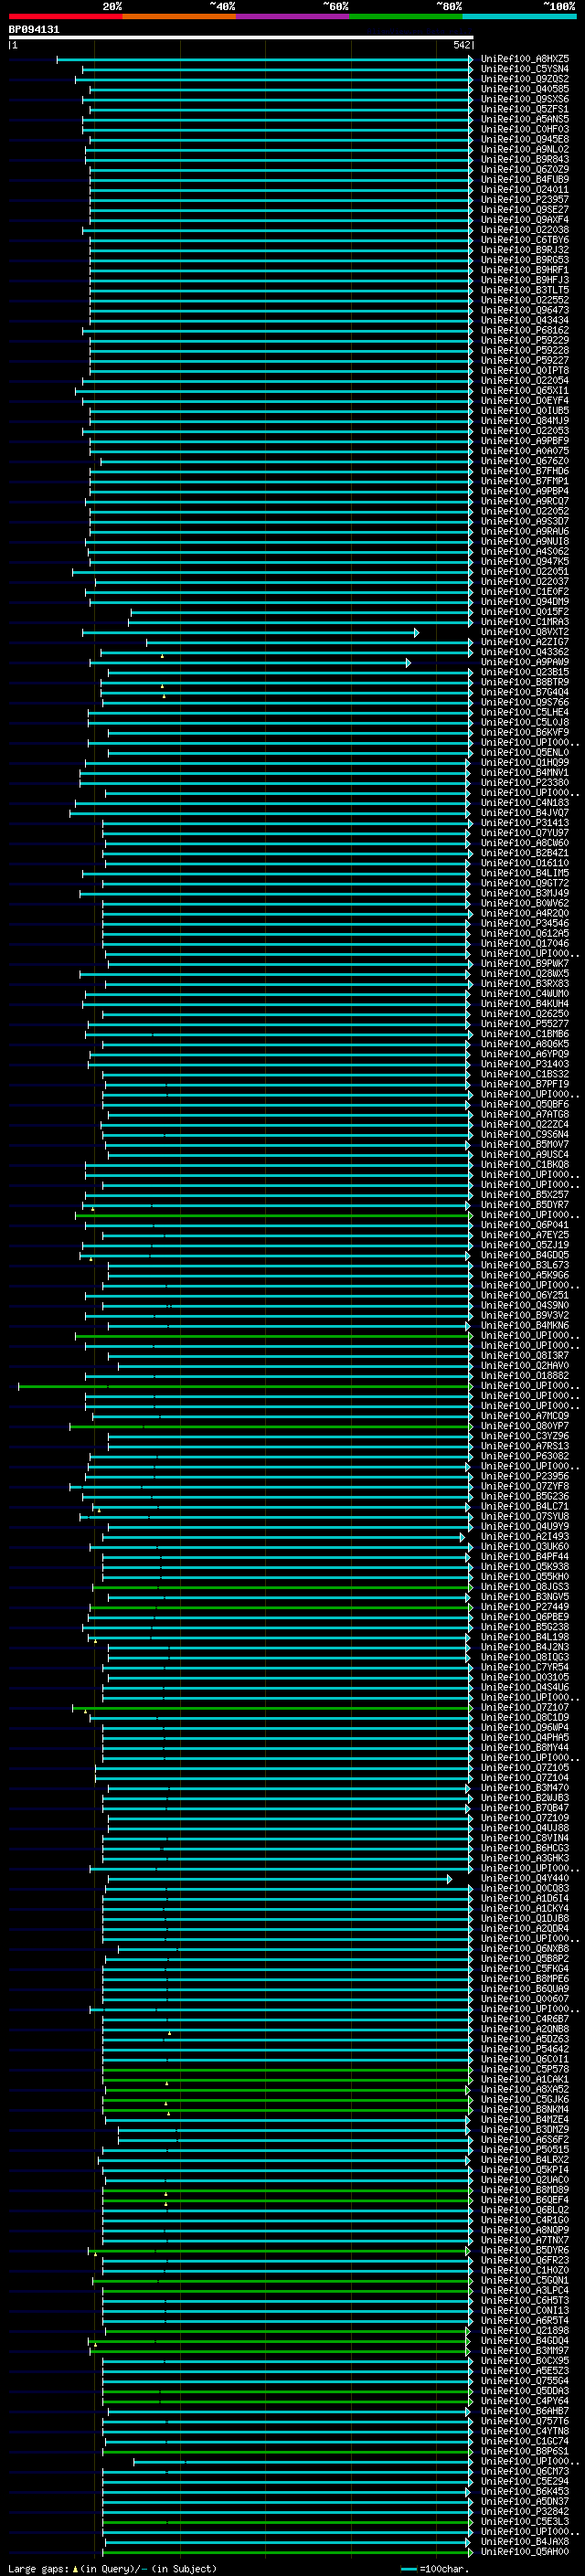Open hit UniRef100_C8VIN4
Image resolution: width=585 pixels, height=2576 pixels.
click(x=525, y=1838)
